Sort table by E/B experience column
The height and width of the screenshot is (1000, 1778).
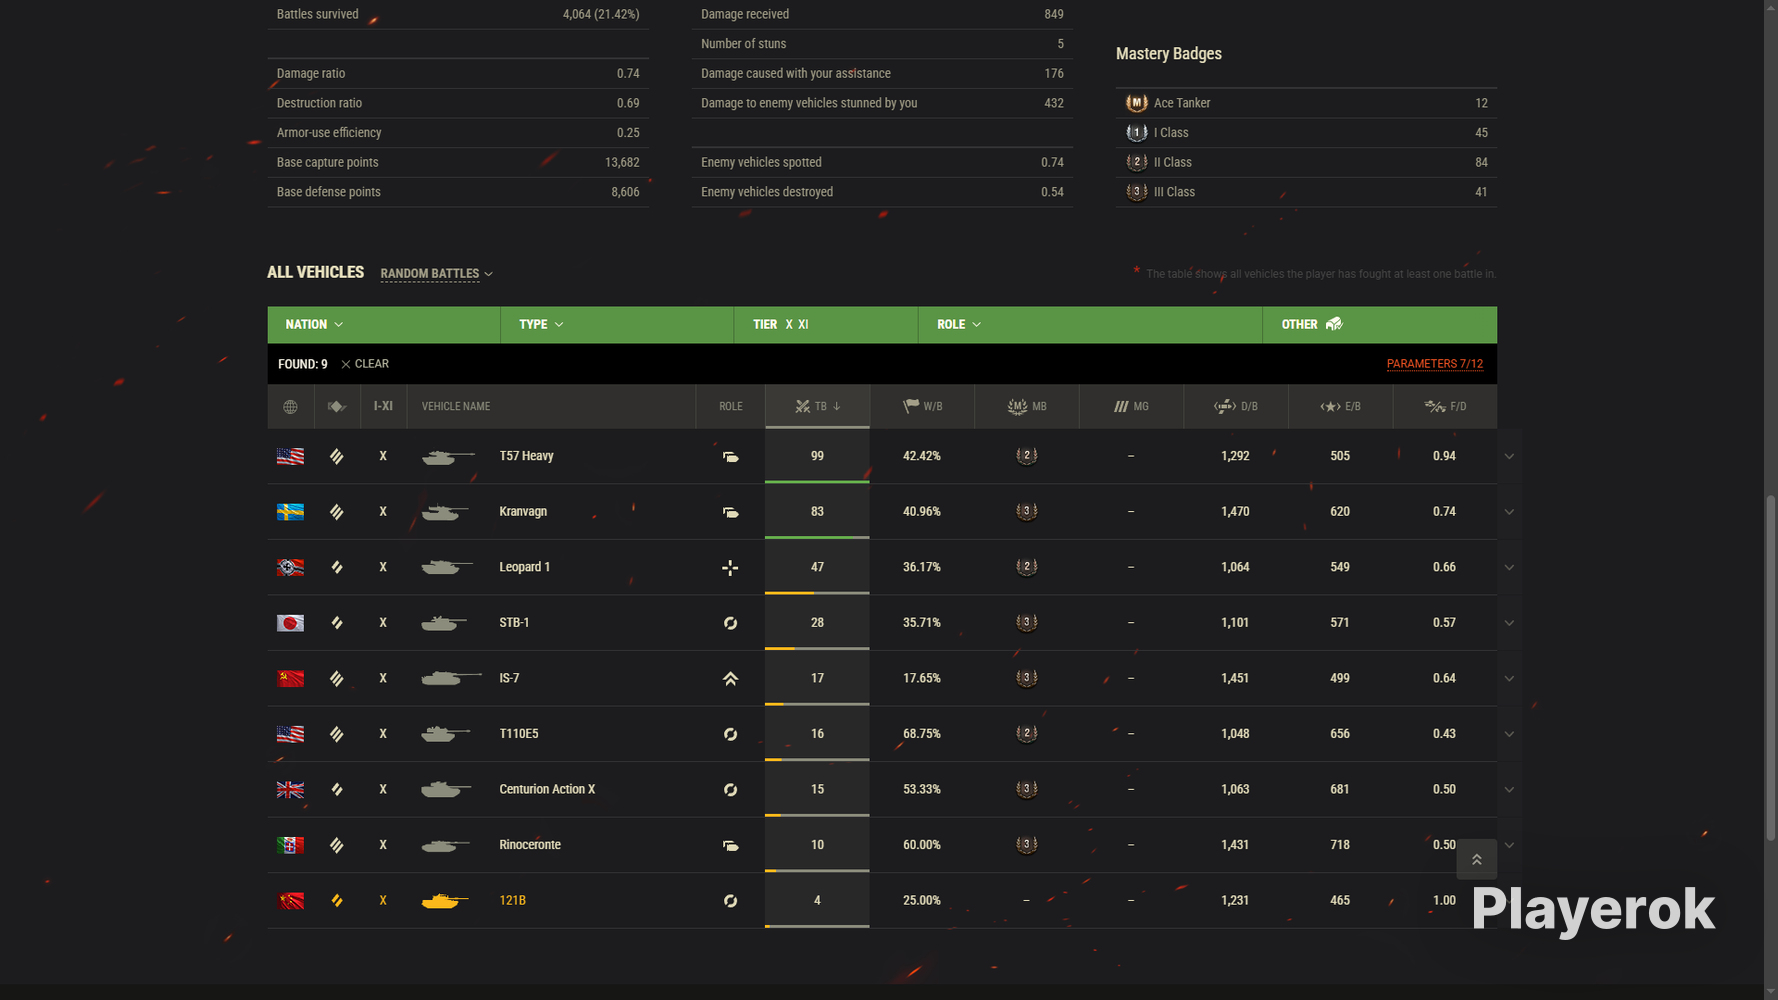pyautogui.click(x=1340, y=407)
